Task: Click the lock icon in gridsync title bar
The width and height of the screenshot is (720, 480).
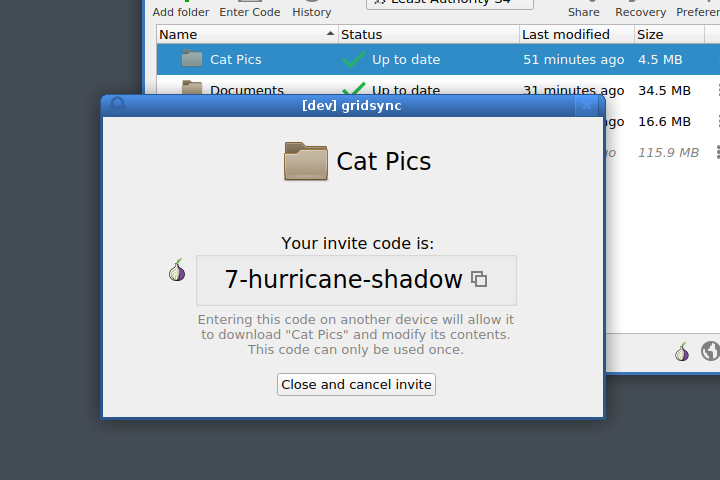Action: [x=117, y=106]
